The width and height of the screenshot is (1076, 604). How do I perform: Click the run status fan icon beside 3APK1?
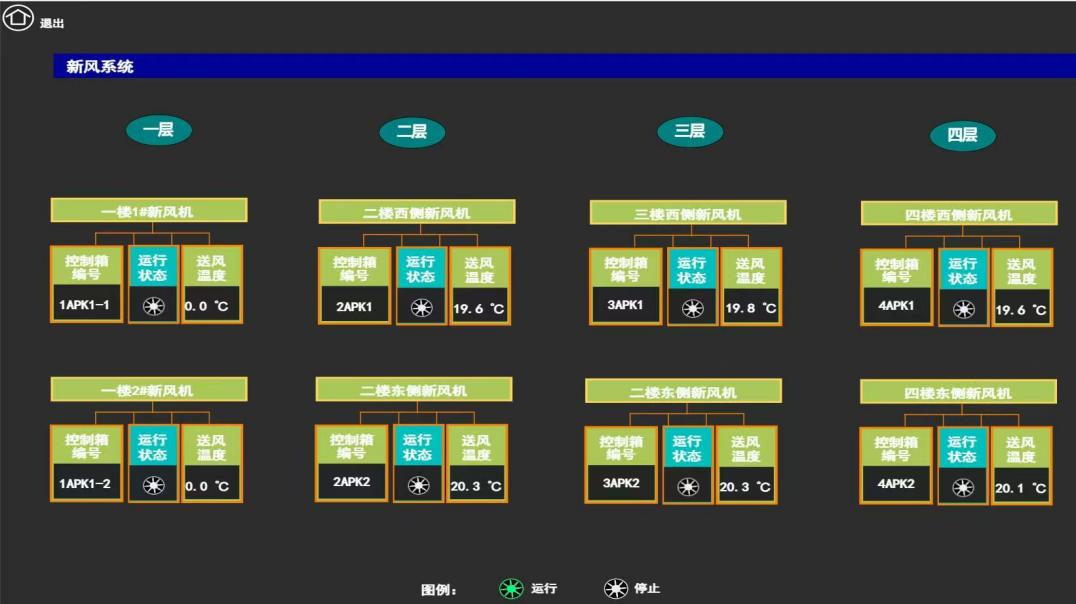692,309
